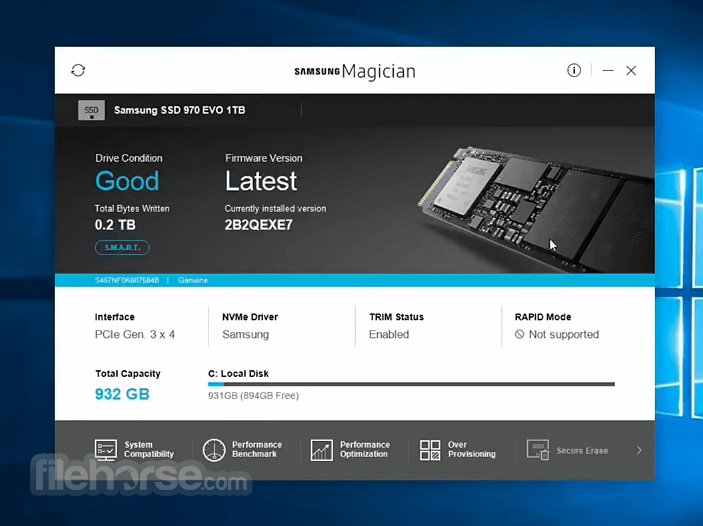Open the S.M.A.R.T. details button
The image size is (703, 526).
coord(122,248)
